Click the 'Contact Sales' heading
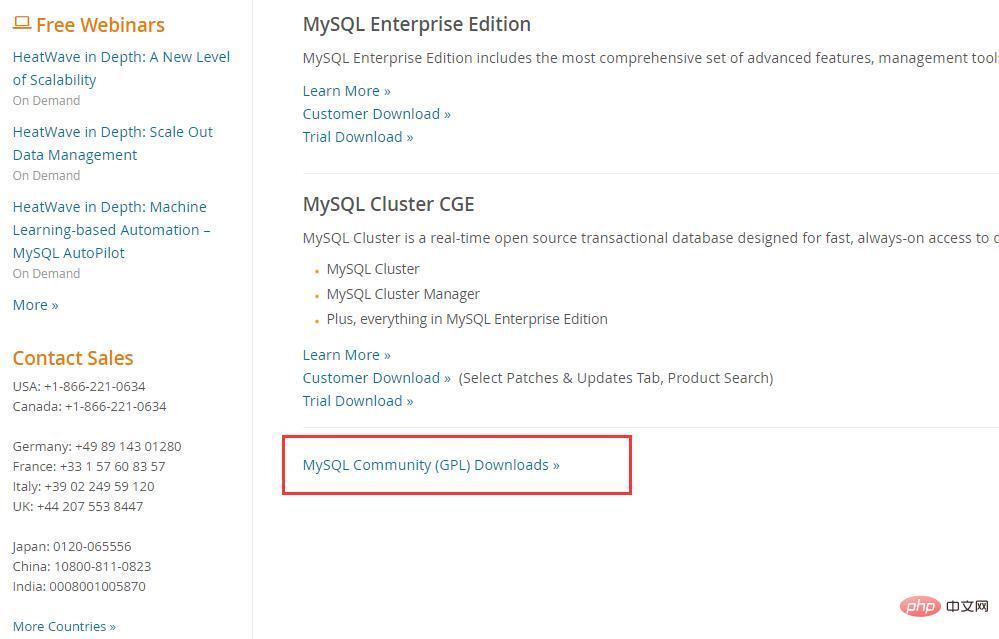Screen dimensions: 999x639 click(x=73, y=358)
